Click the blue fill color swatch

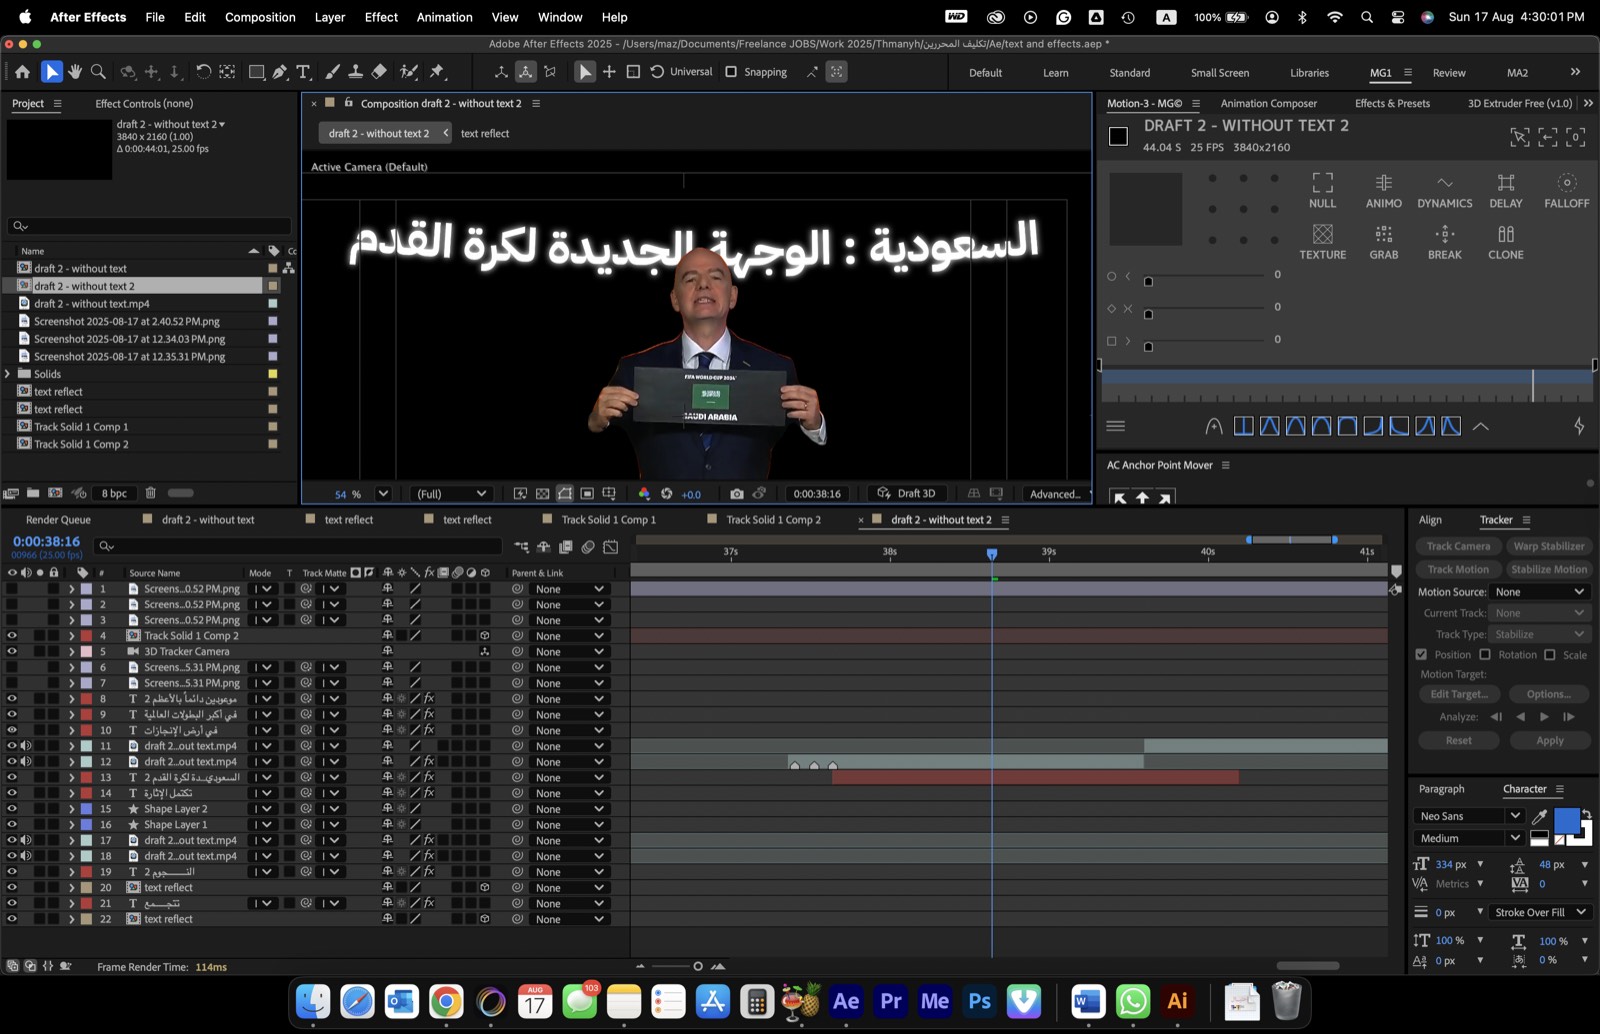(1566, 821)
